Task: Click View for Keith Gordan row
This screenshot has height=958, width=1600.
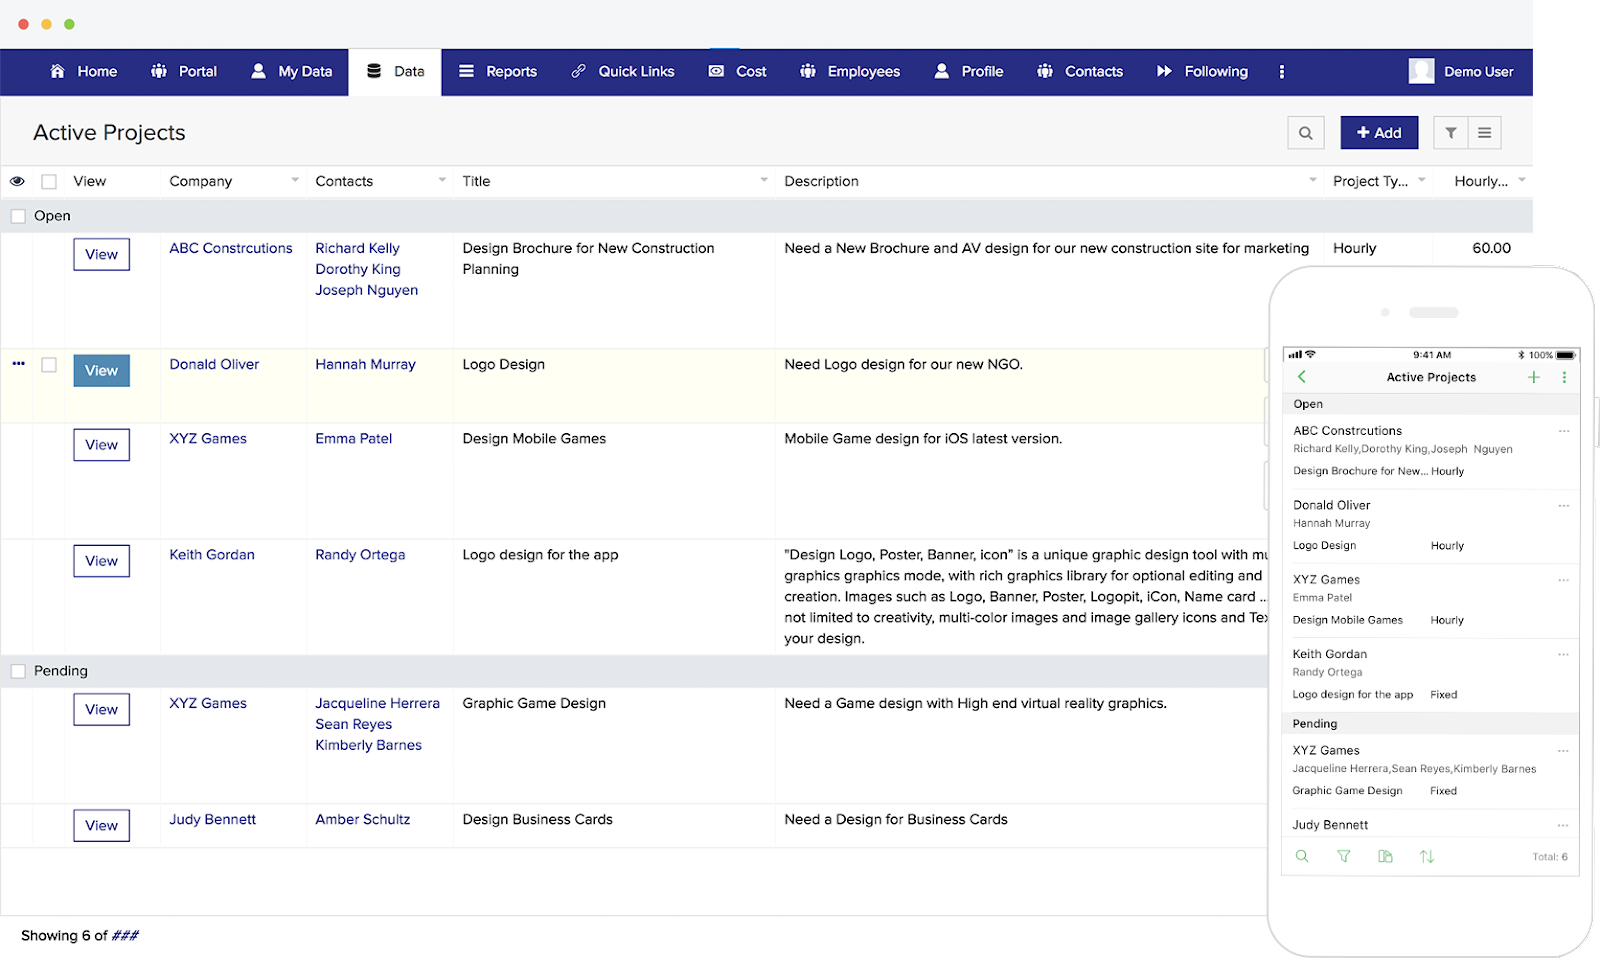Action: (x=101, y=561)
